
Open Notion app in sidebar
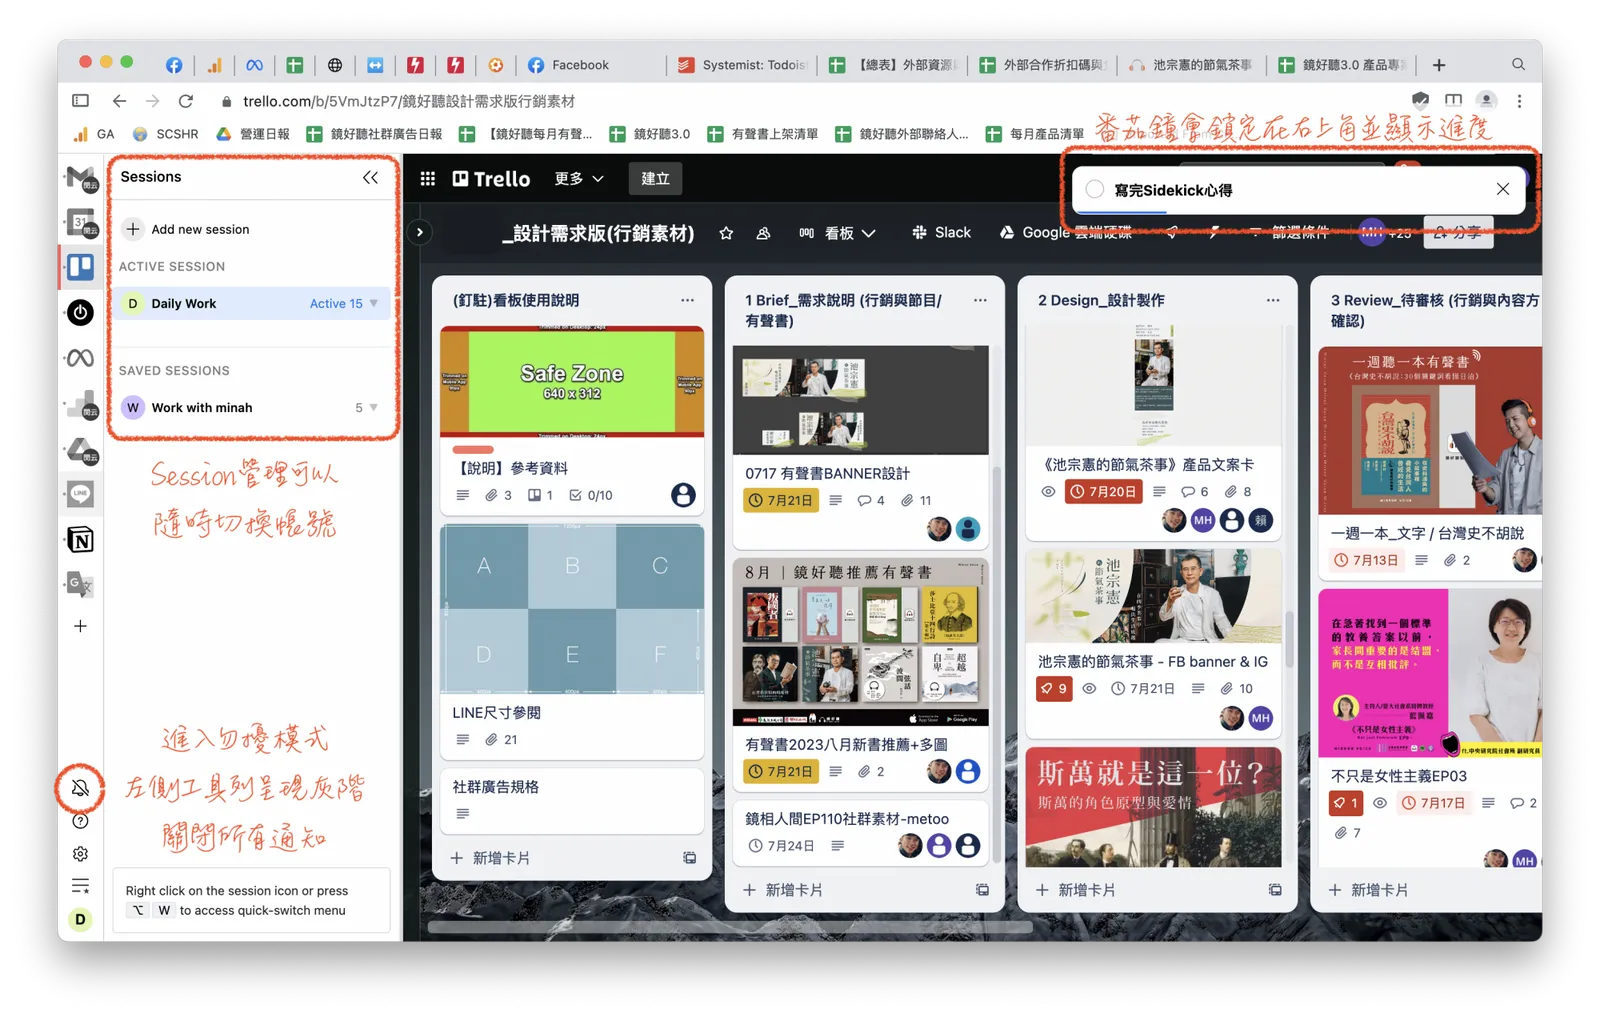point(80,540)
